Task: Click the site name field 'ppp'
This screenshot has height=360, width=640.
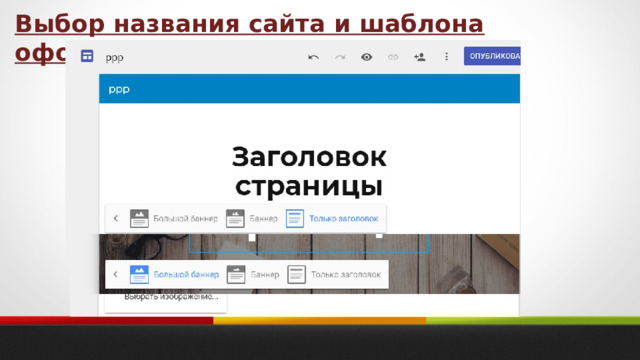Action: click(115, 58)
